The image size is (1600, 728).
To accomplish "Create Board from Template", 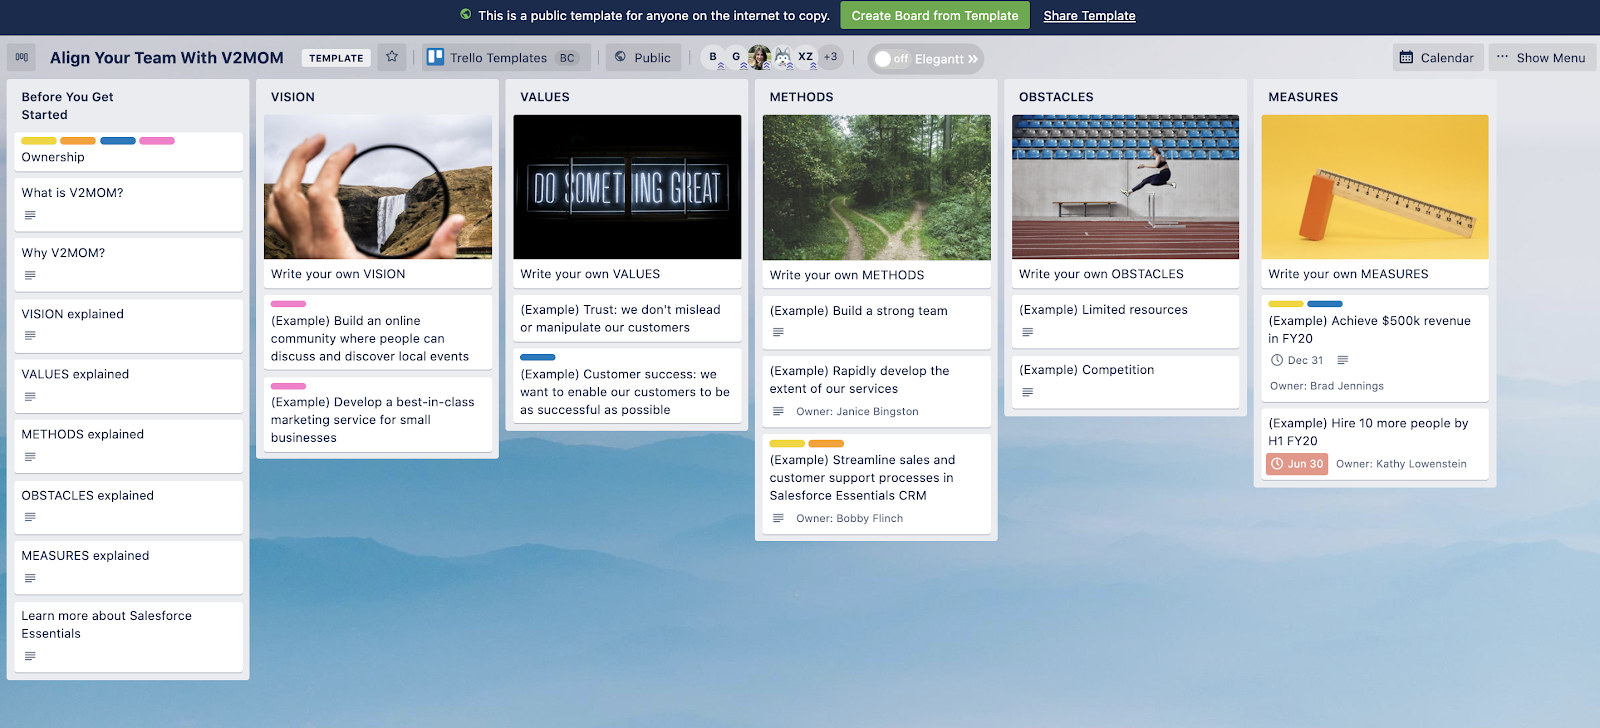I will point(934,16).
